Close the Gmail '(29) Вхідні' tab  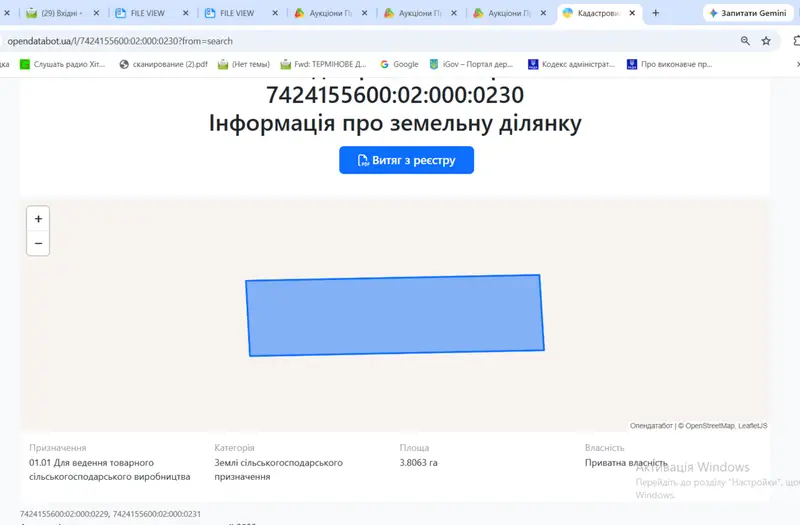point(96,13)
